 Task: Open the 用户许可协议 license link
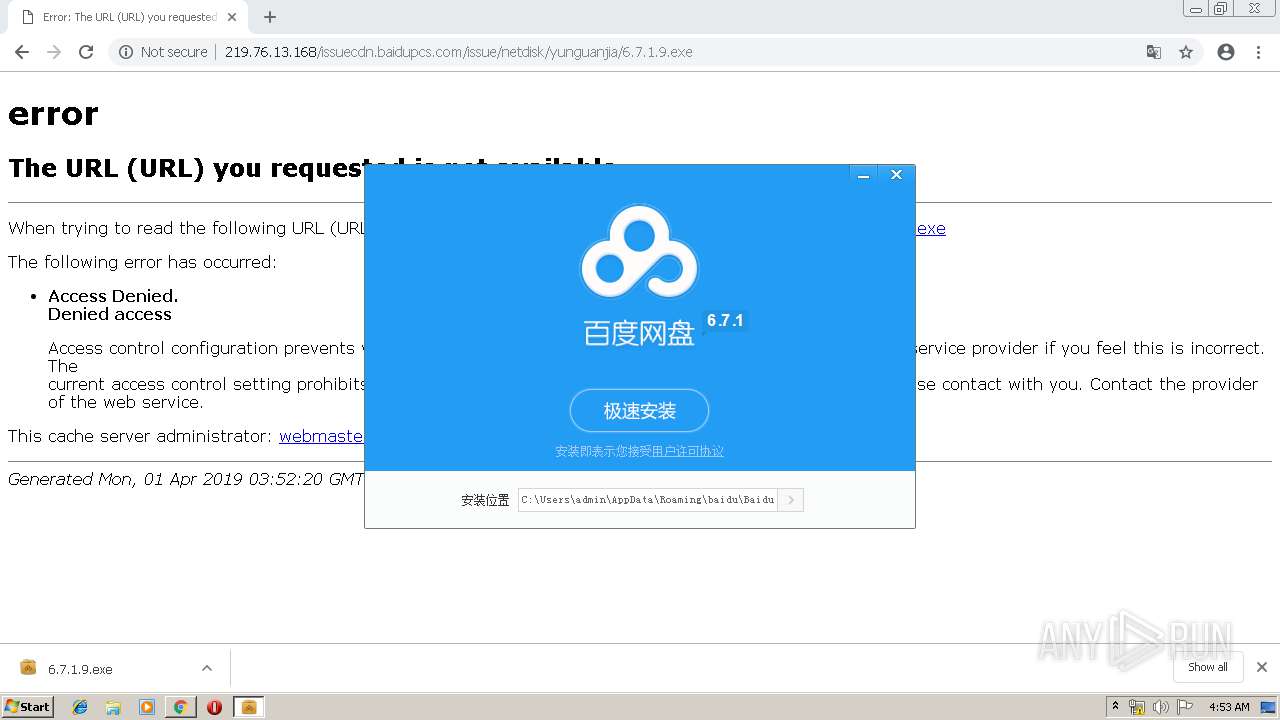tap(688, 452)
